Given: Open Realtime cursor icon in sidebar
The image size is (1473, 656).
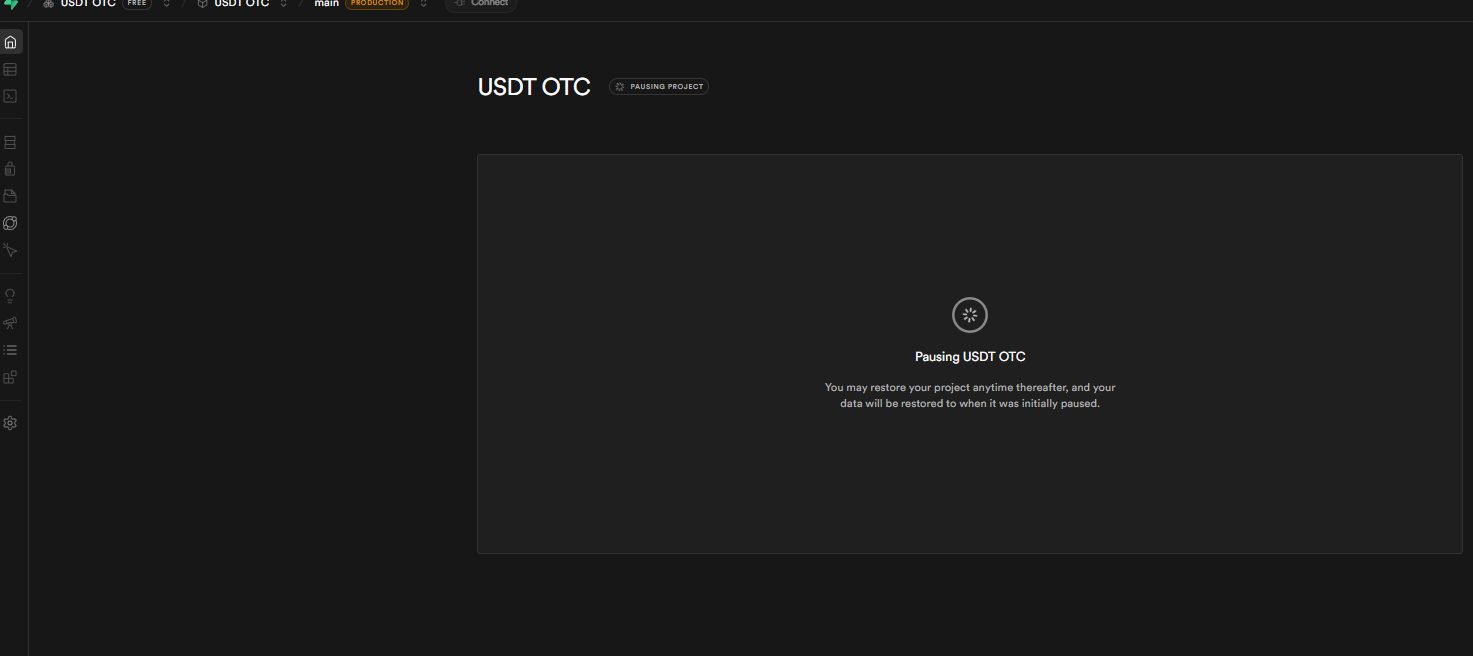Looking at the screenshot, I should point(10,250).
